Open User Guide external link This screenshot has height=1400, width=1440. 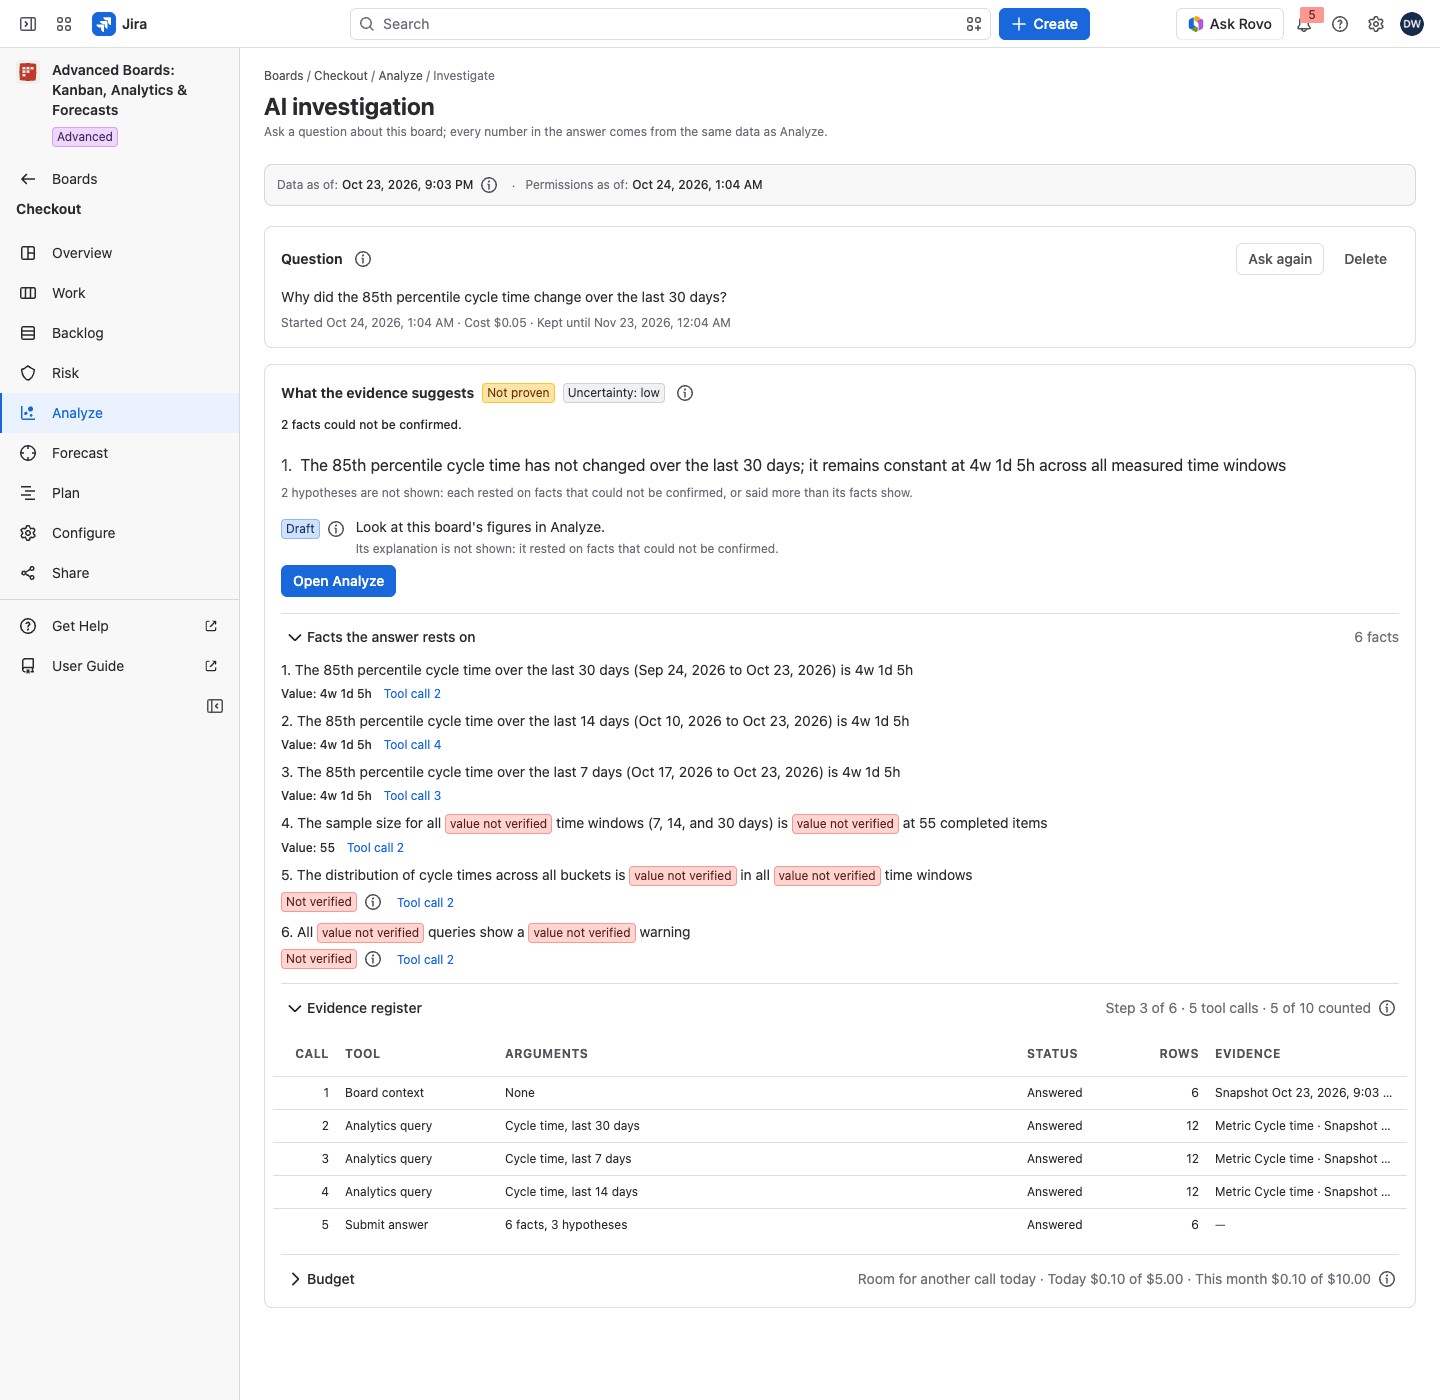coord(120,666)
